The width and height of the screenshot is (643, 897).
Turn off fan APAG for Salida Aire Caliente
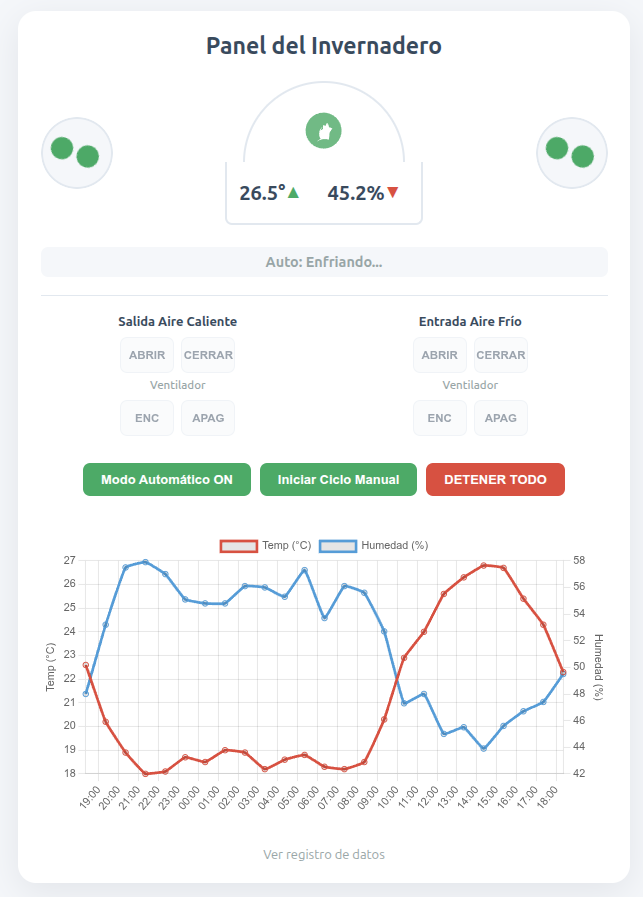click(x=208, y=418)
